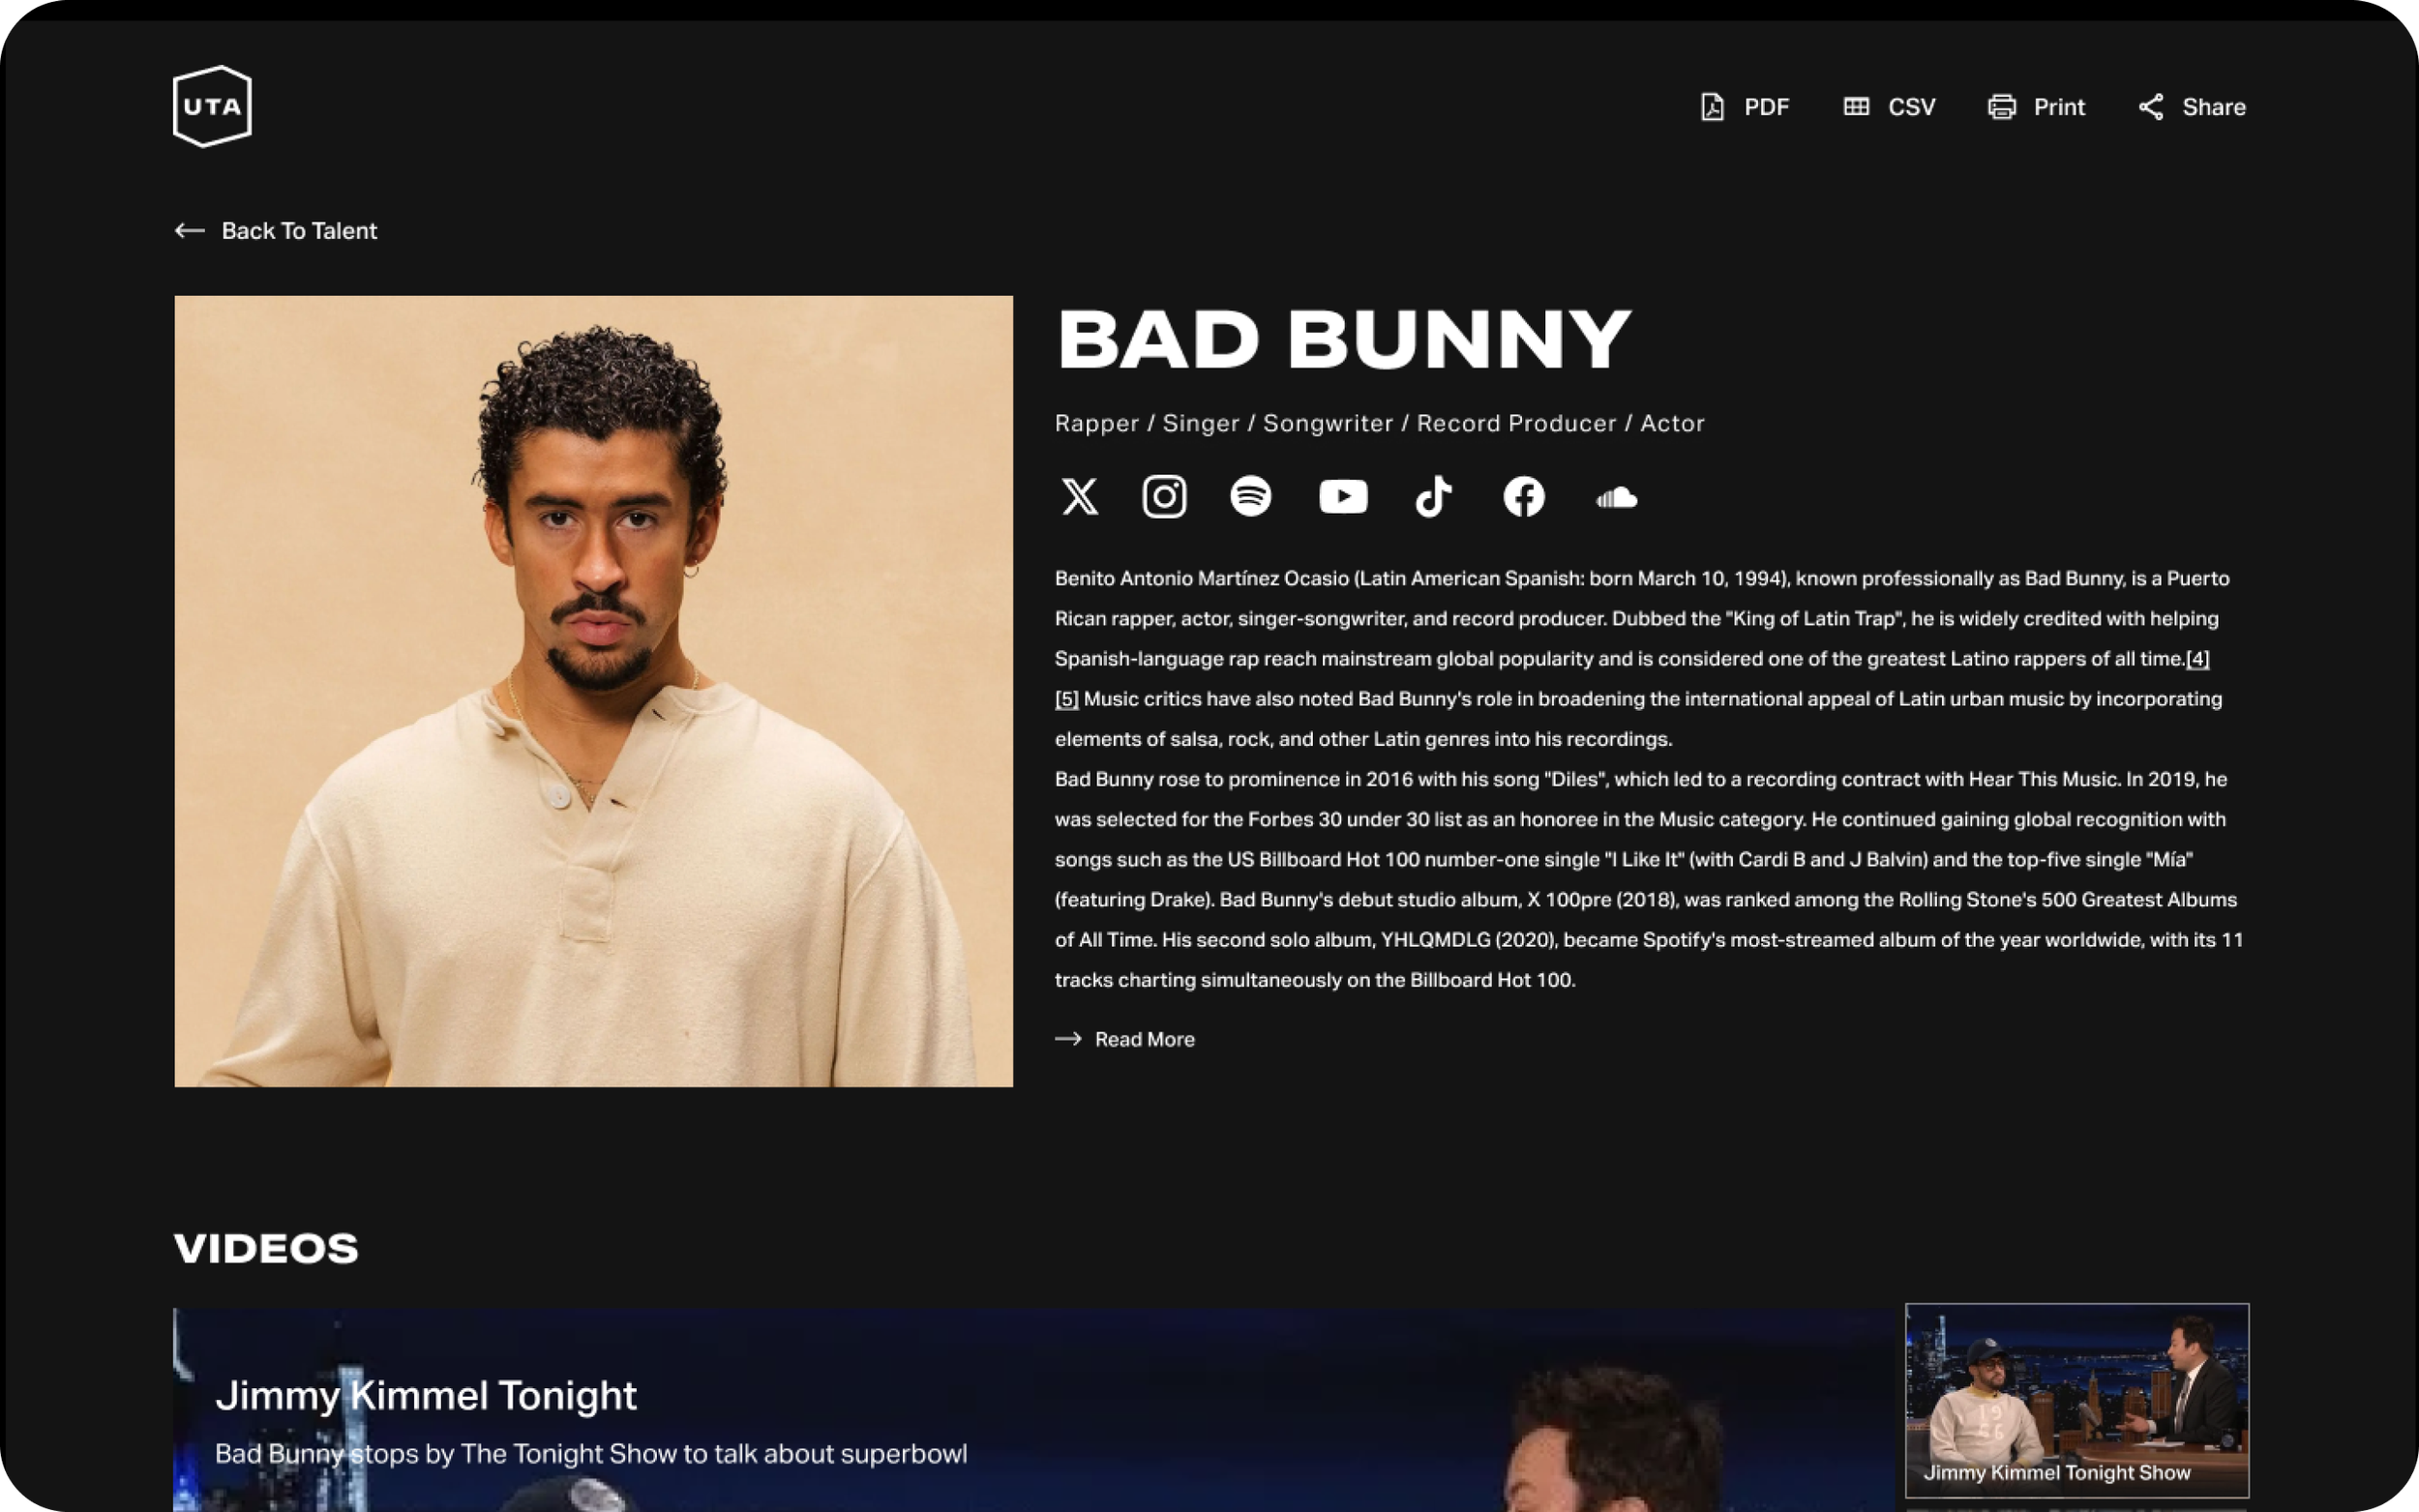The height and width of the screenshot is (1512, 2419).
Task: Click the UTA hexagon logo
Action: click(212, 106)
